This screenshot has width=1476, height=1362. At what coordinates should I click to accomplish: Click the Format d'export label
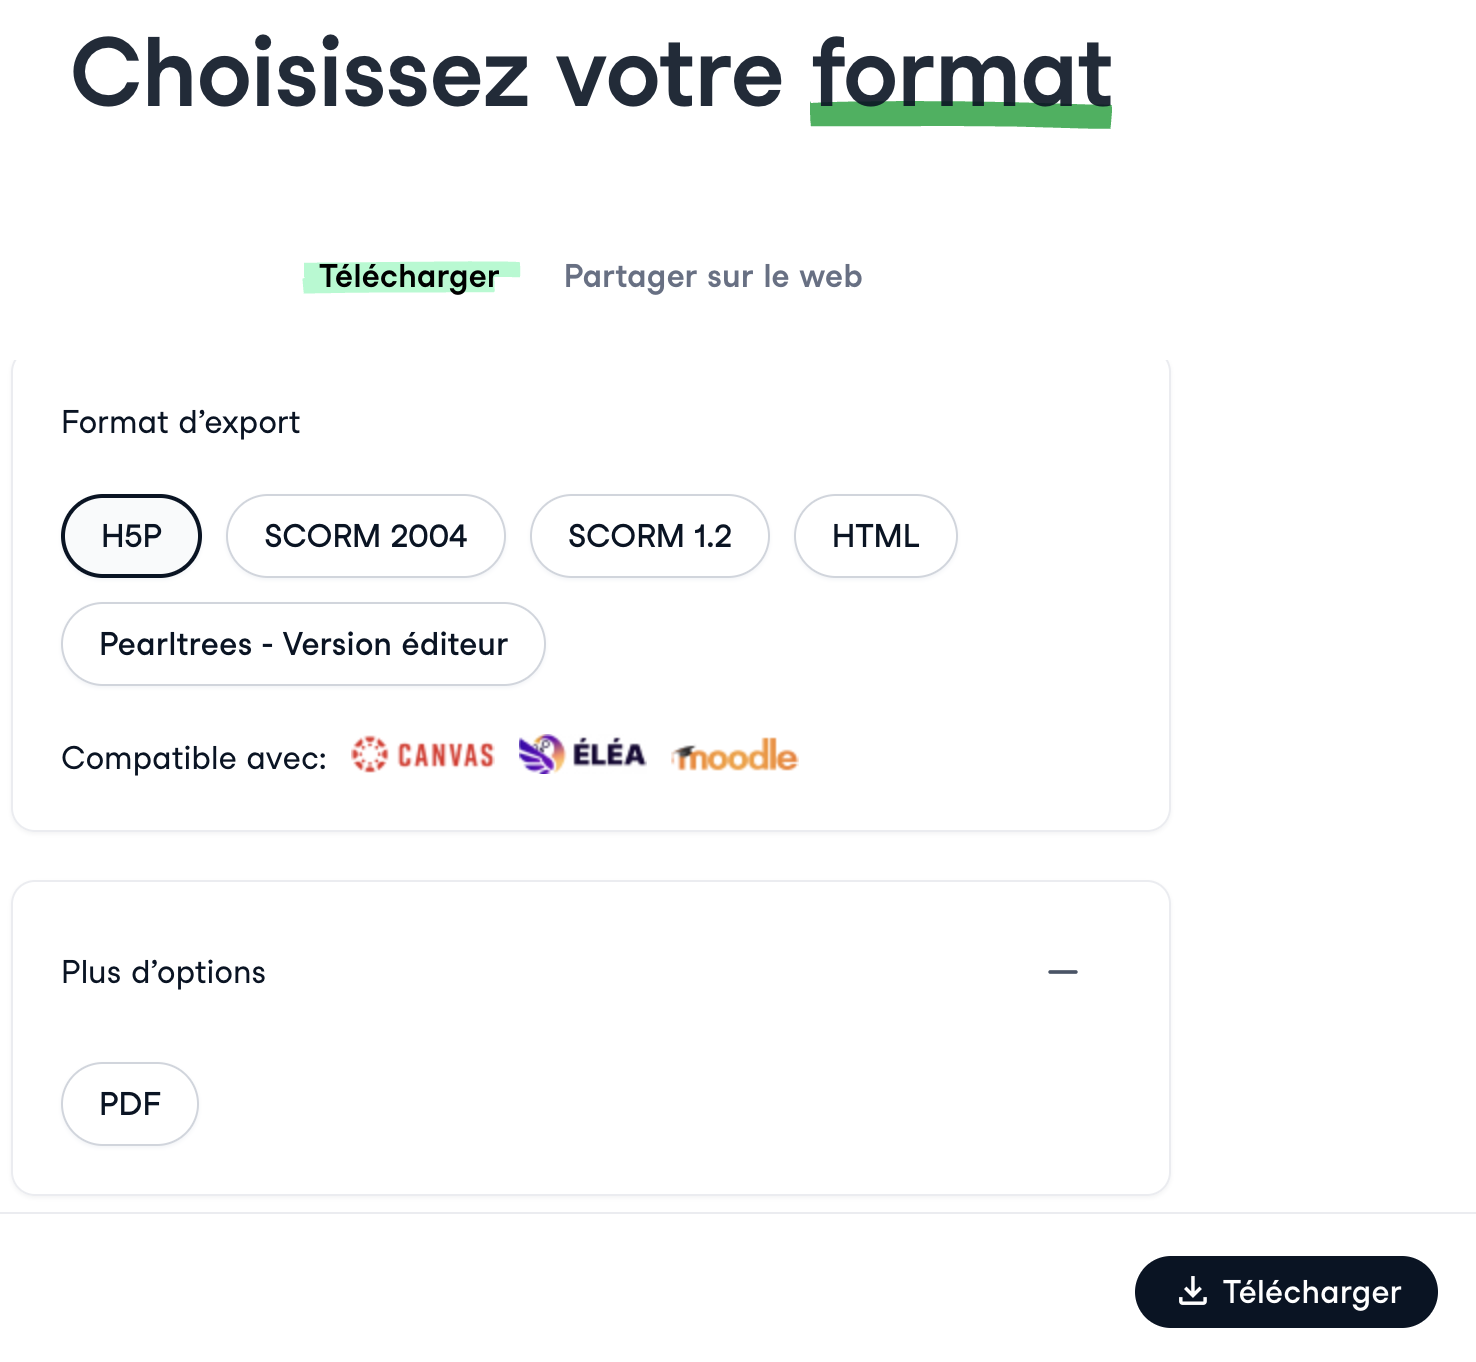(181, 422)
